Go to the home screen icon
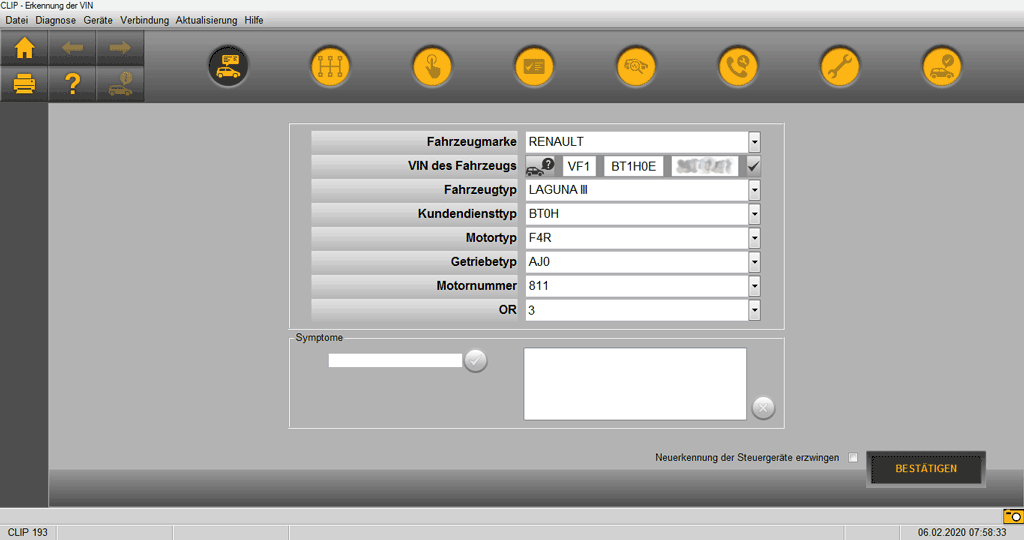 [24, 47]
